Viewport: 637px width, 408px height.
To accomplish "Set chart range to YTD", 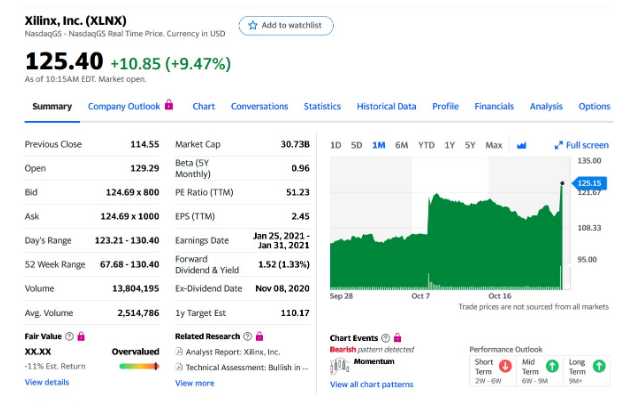I will [x=426, y=145].
